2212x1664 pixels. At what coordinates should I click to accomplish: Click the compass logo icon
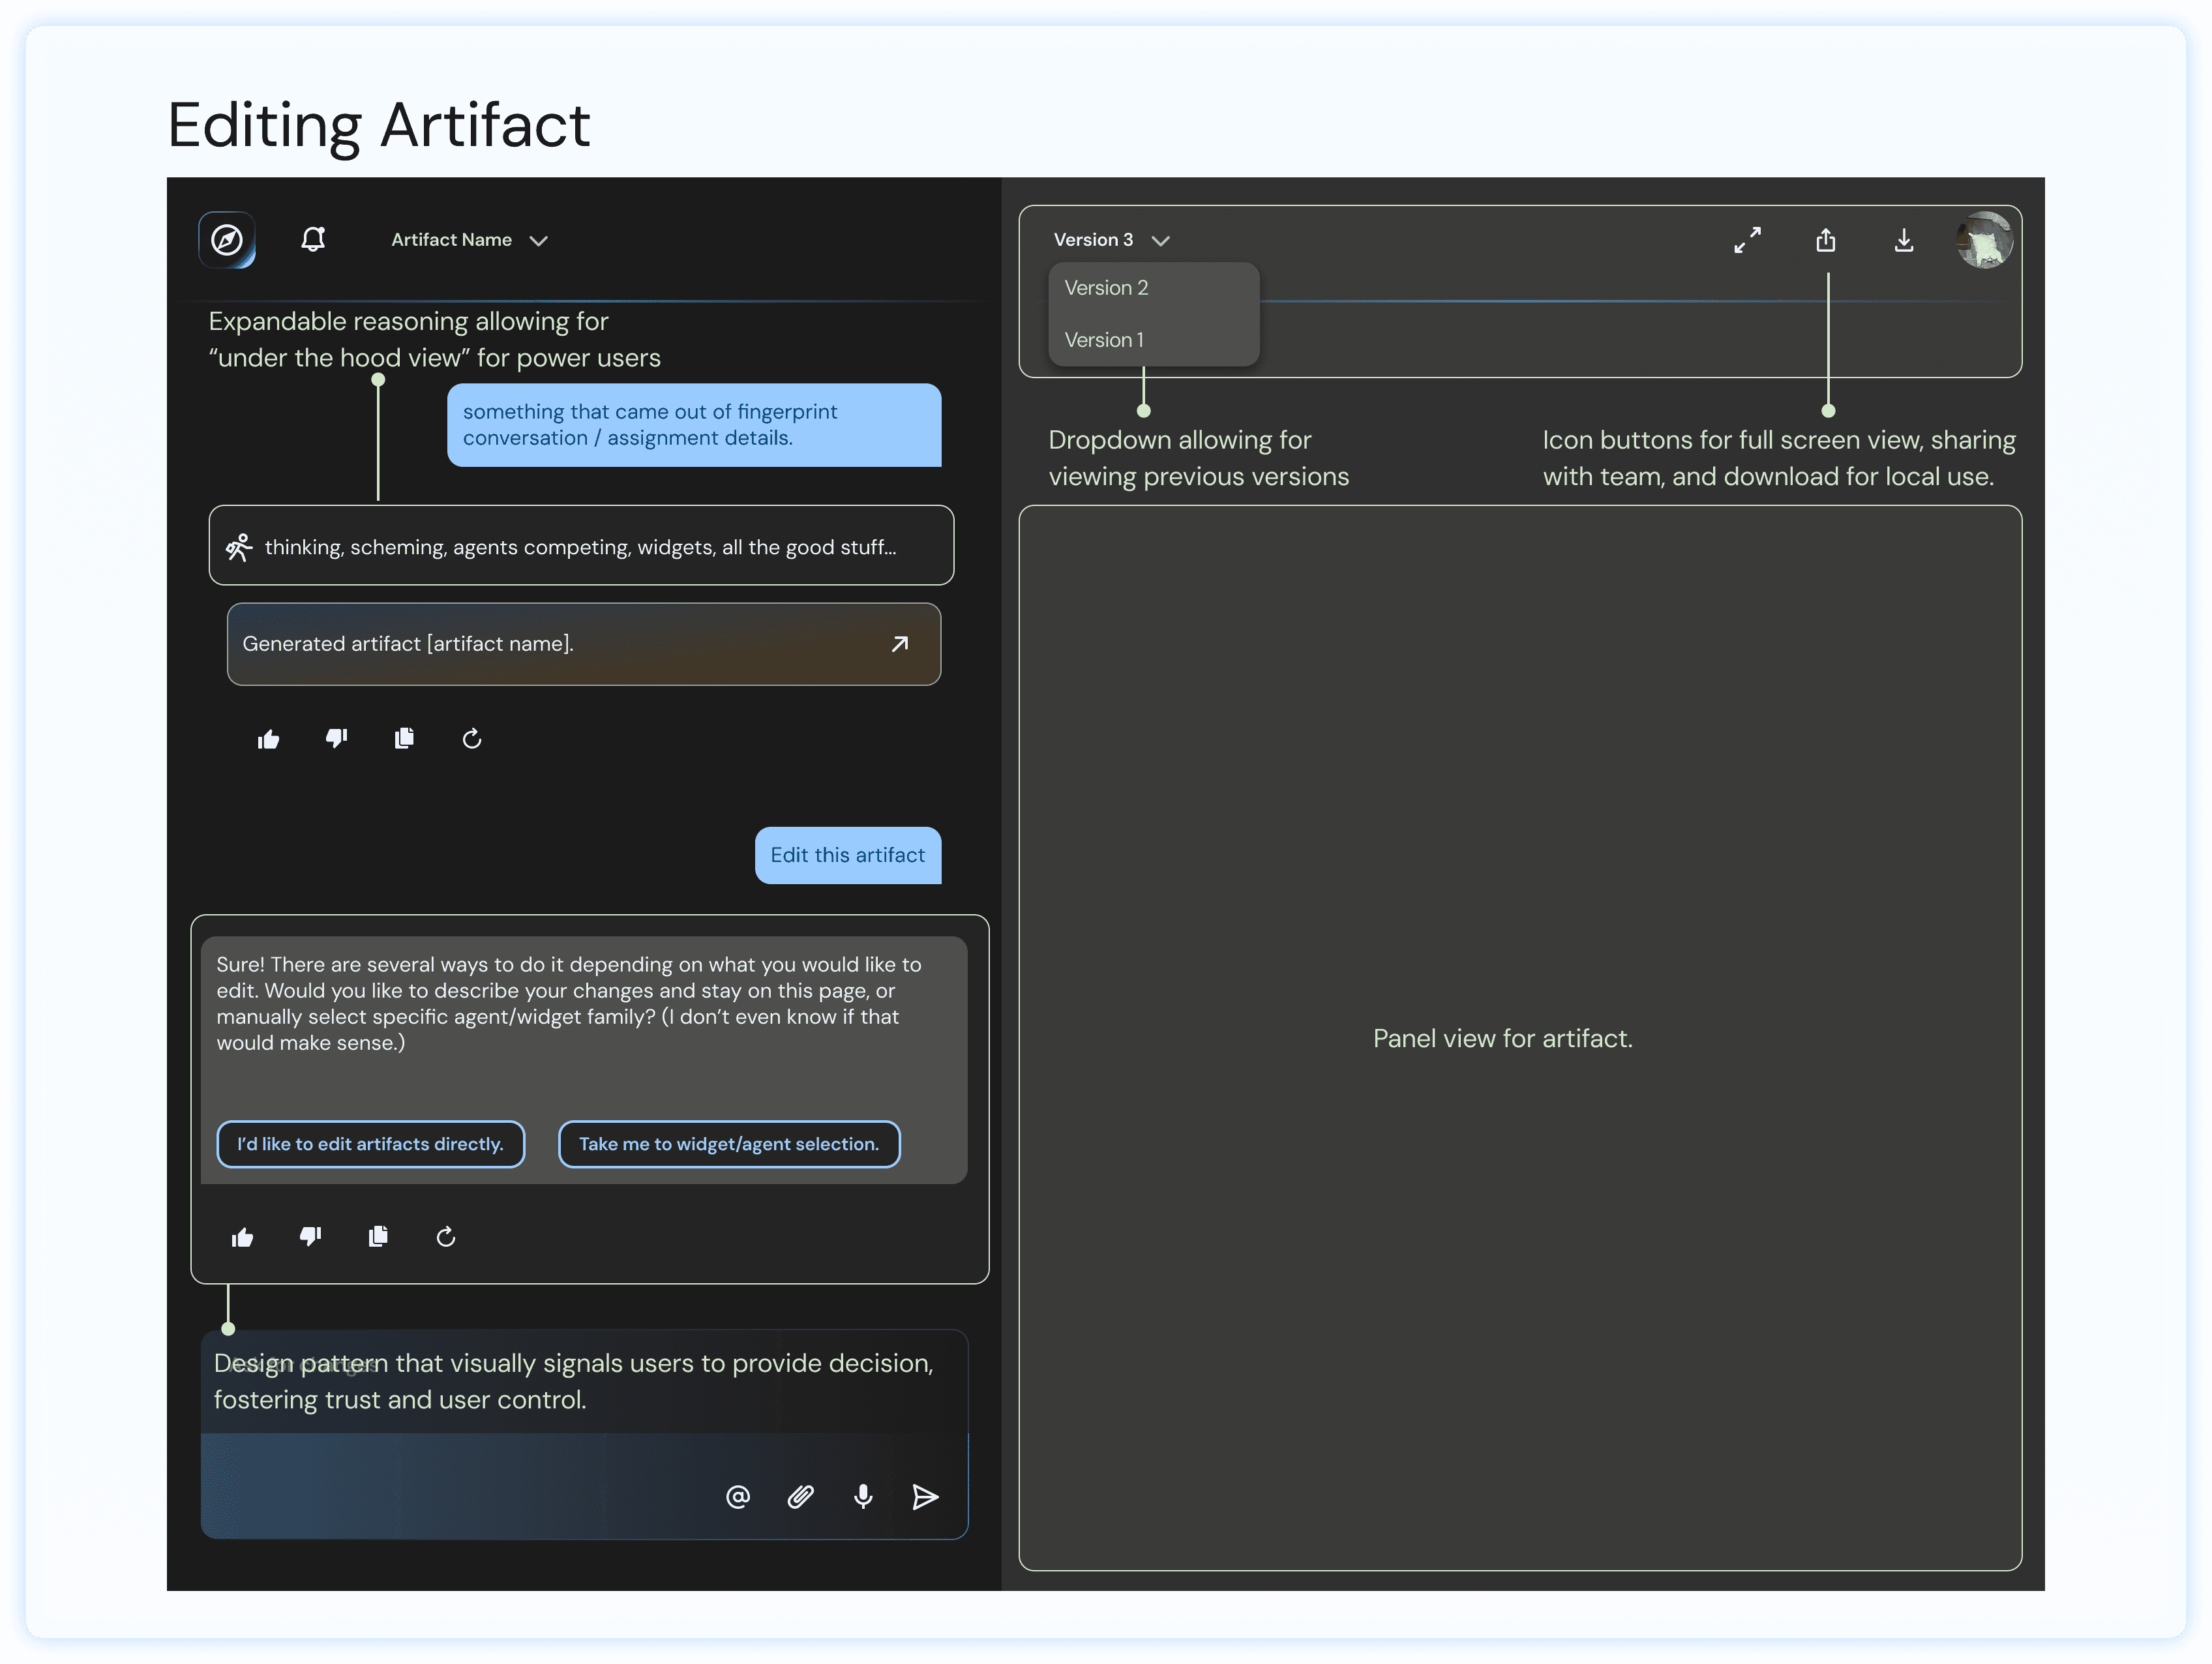point(227,240)
